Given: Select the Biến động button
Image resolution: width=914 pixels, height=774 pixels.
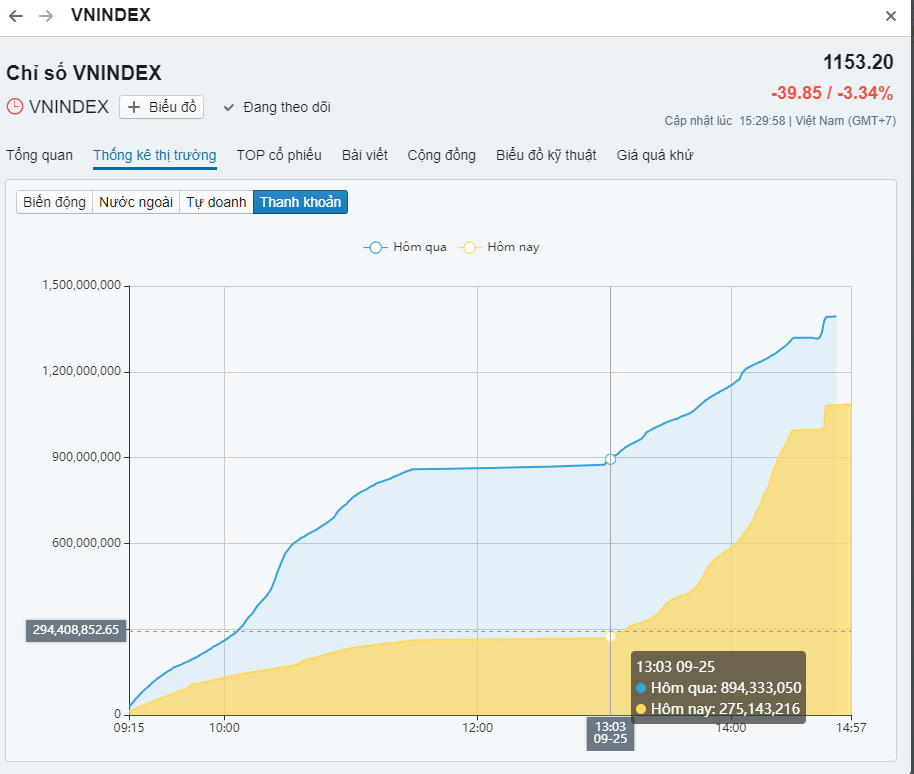Looking at the screenshot, I should (x=55, y=202).
